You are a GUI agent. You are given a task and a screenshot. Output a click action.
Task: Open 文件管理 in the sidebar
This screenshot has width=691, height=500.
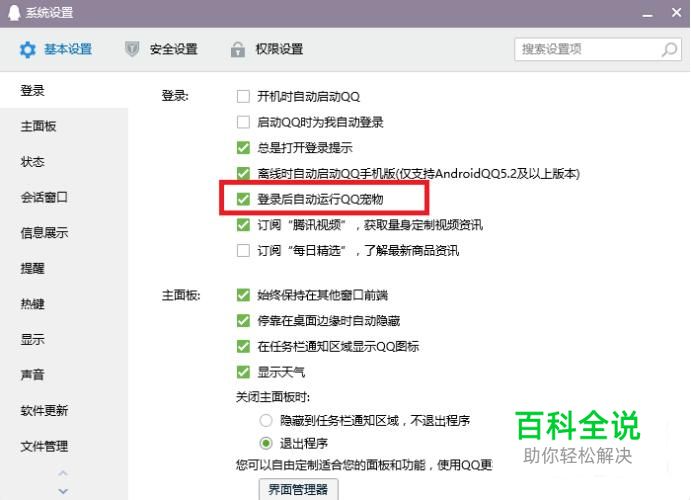64,446
